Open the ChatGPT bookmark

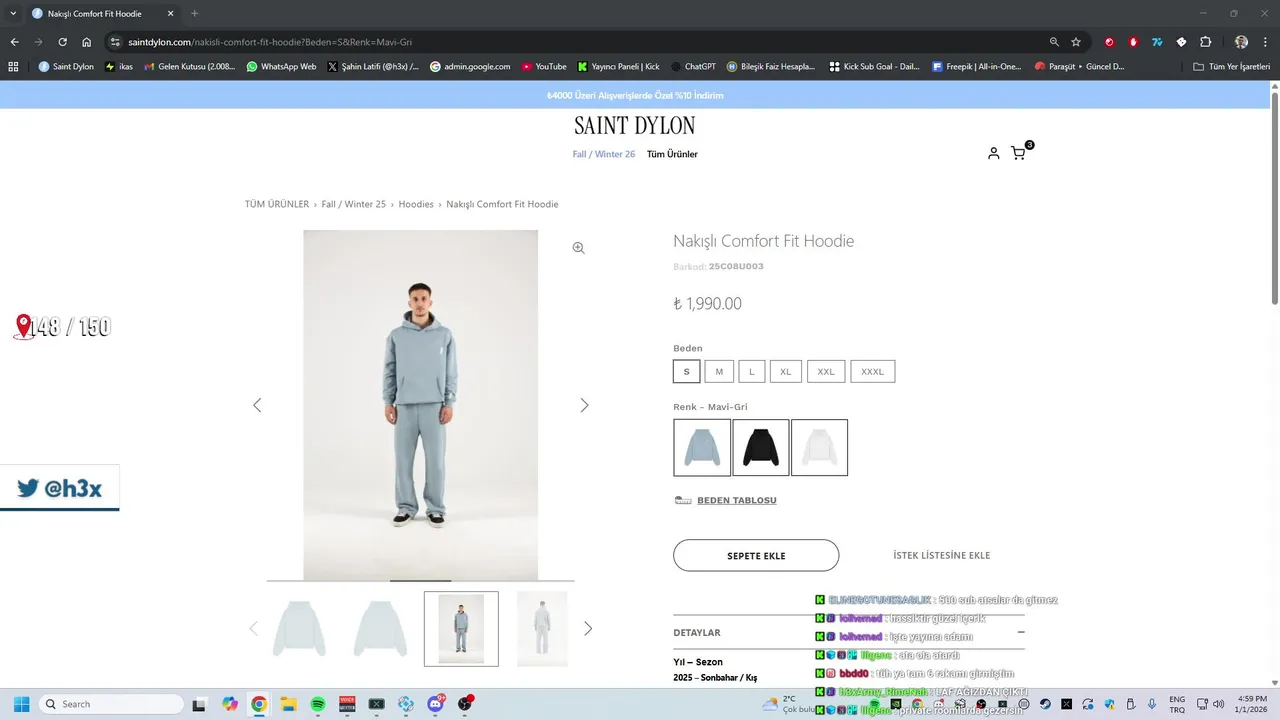(x=693, y=66)
